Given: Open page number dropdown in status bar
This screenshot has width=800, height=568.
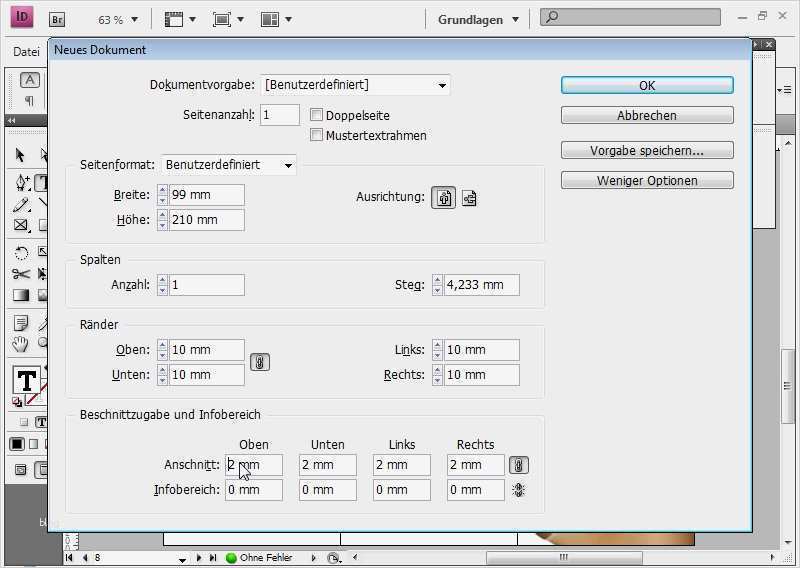Looking at the screenshot, I should pos(182,560).
